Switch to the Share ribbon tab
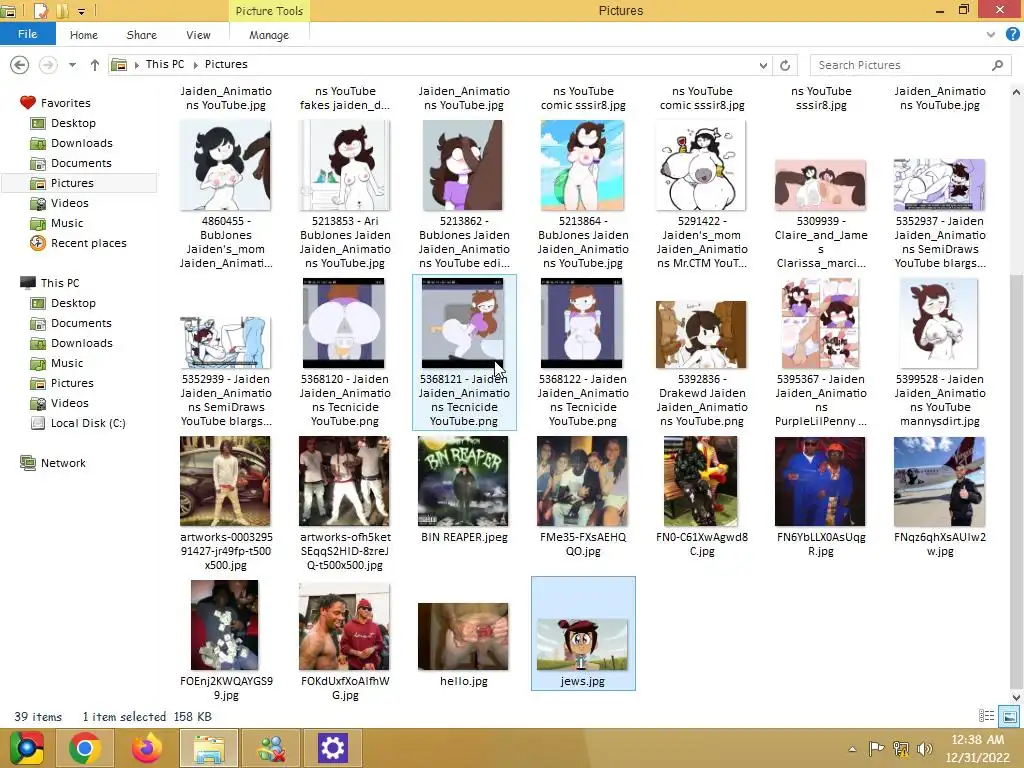The width and height of the screenshot is (1024, 768). [141, 35]
